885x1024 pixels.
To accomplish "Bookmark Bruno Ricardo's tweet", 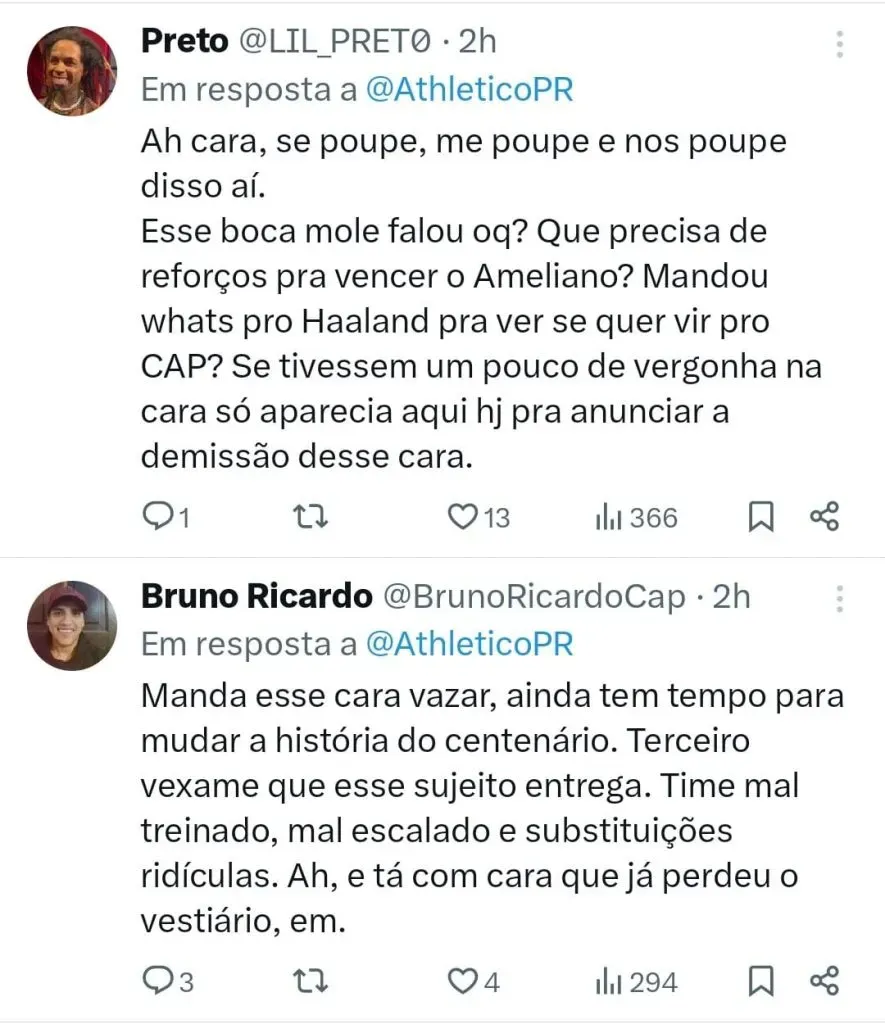I will tap(761, 981).
